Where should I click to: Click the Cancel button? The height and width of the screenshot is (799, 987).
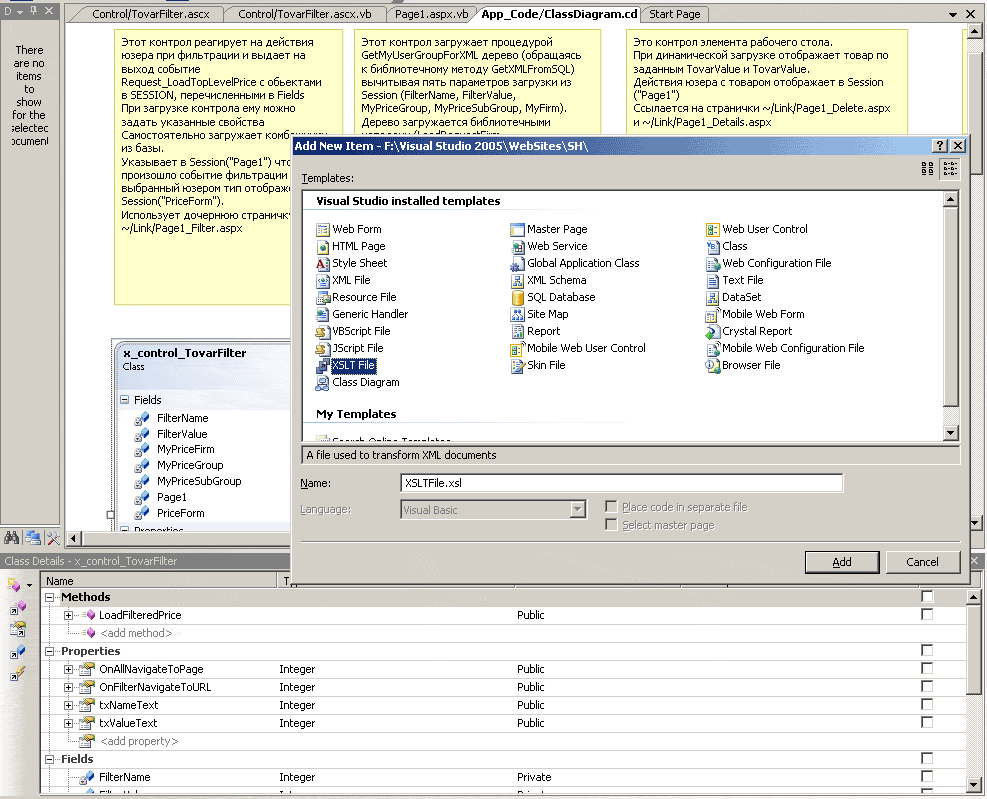click(x=922, y=562)
